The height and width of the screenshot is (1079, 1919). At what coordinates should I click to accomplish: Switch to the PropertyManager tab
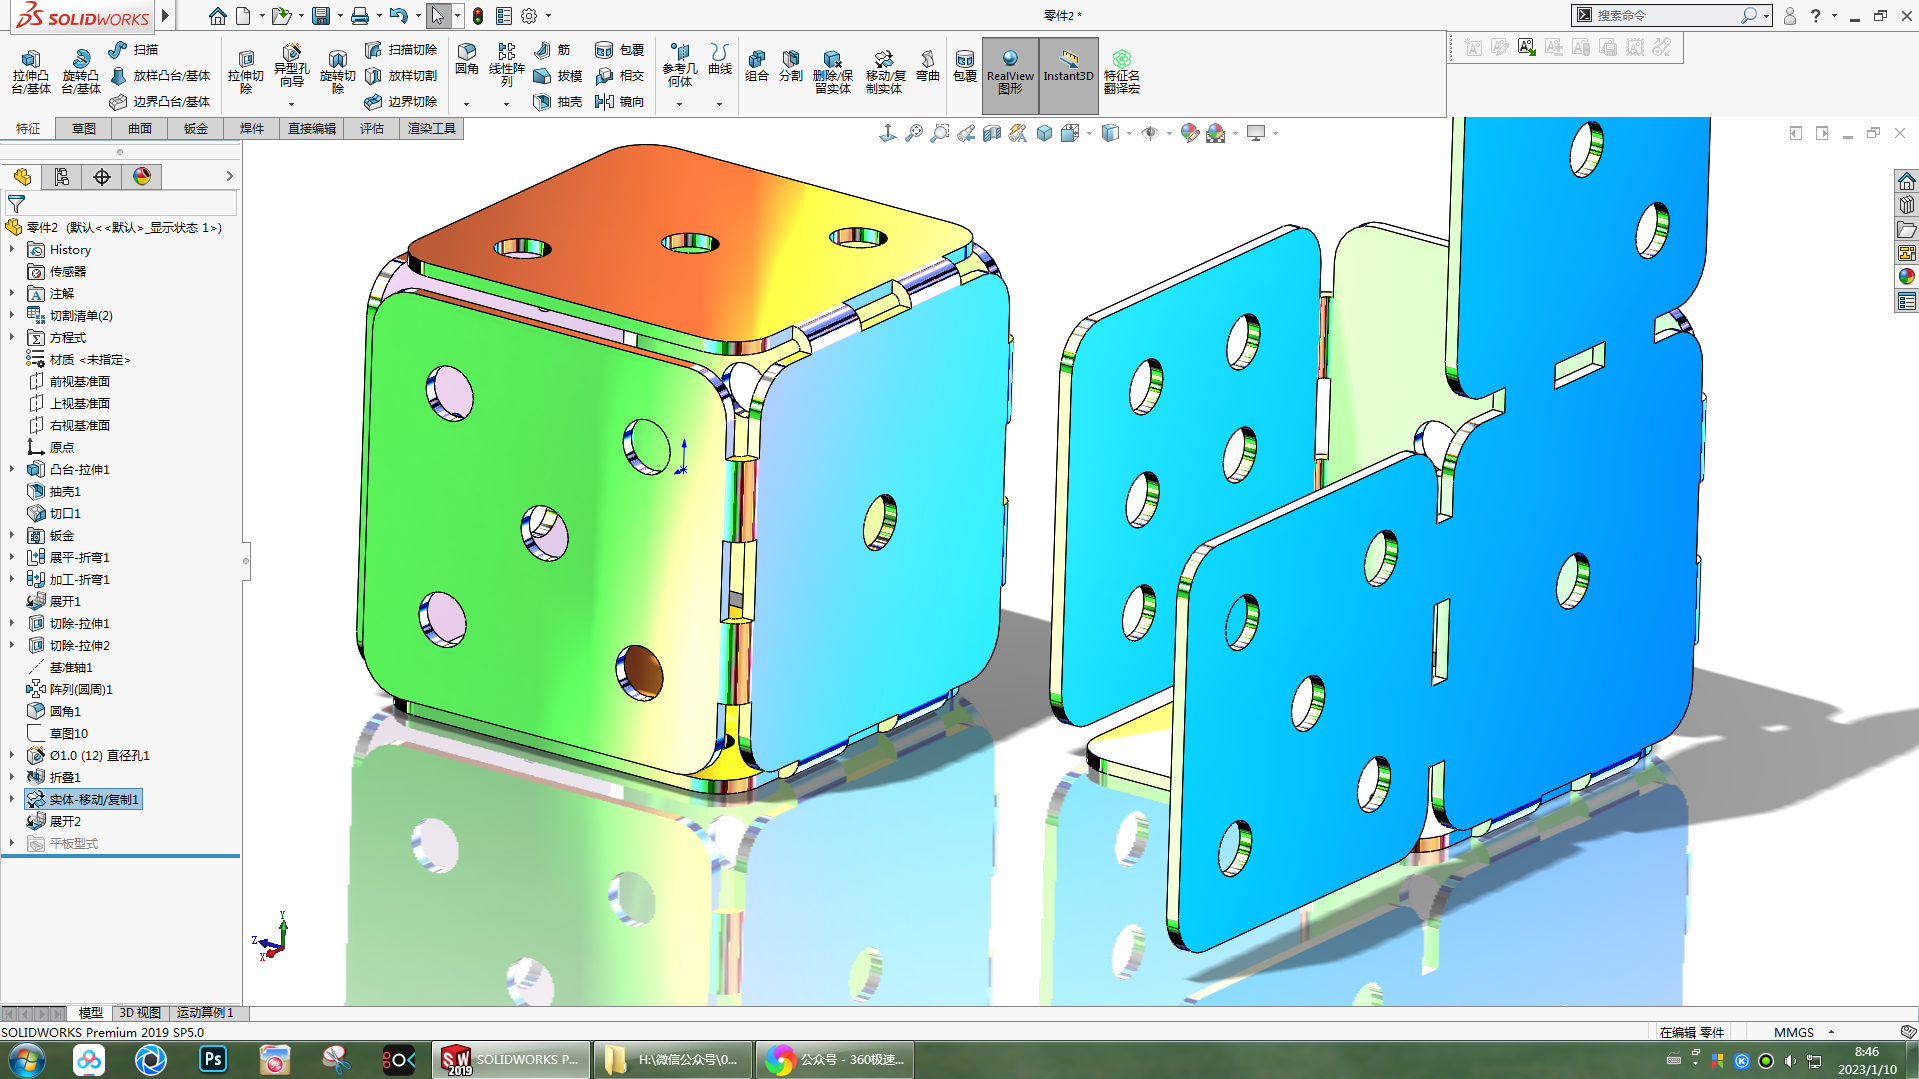(62, 177)
